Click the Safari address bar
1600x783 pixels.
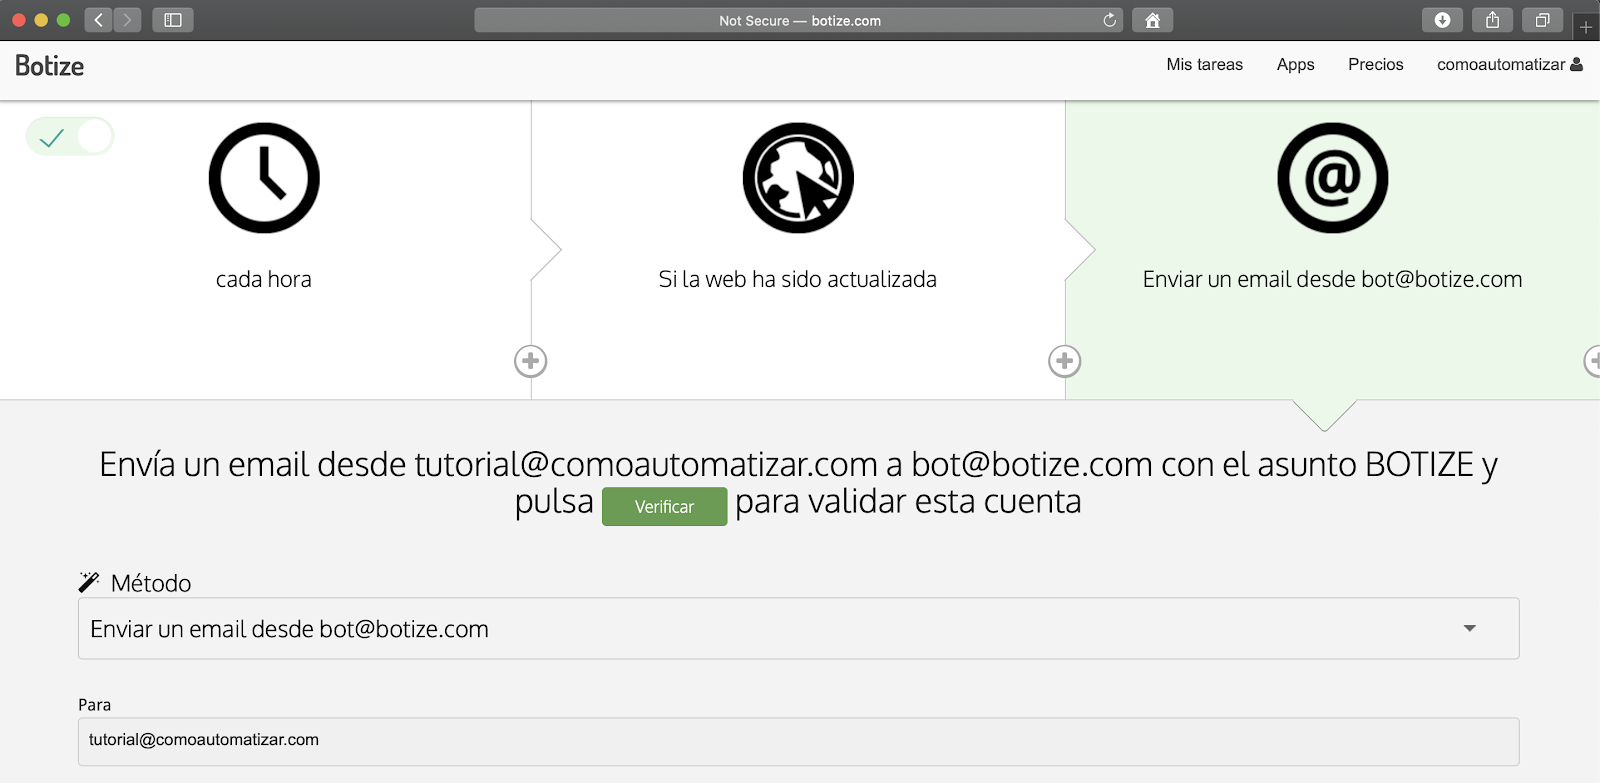tap(798, 20)
